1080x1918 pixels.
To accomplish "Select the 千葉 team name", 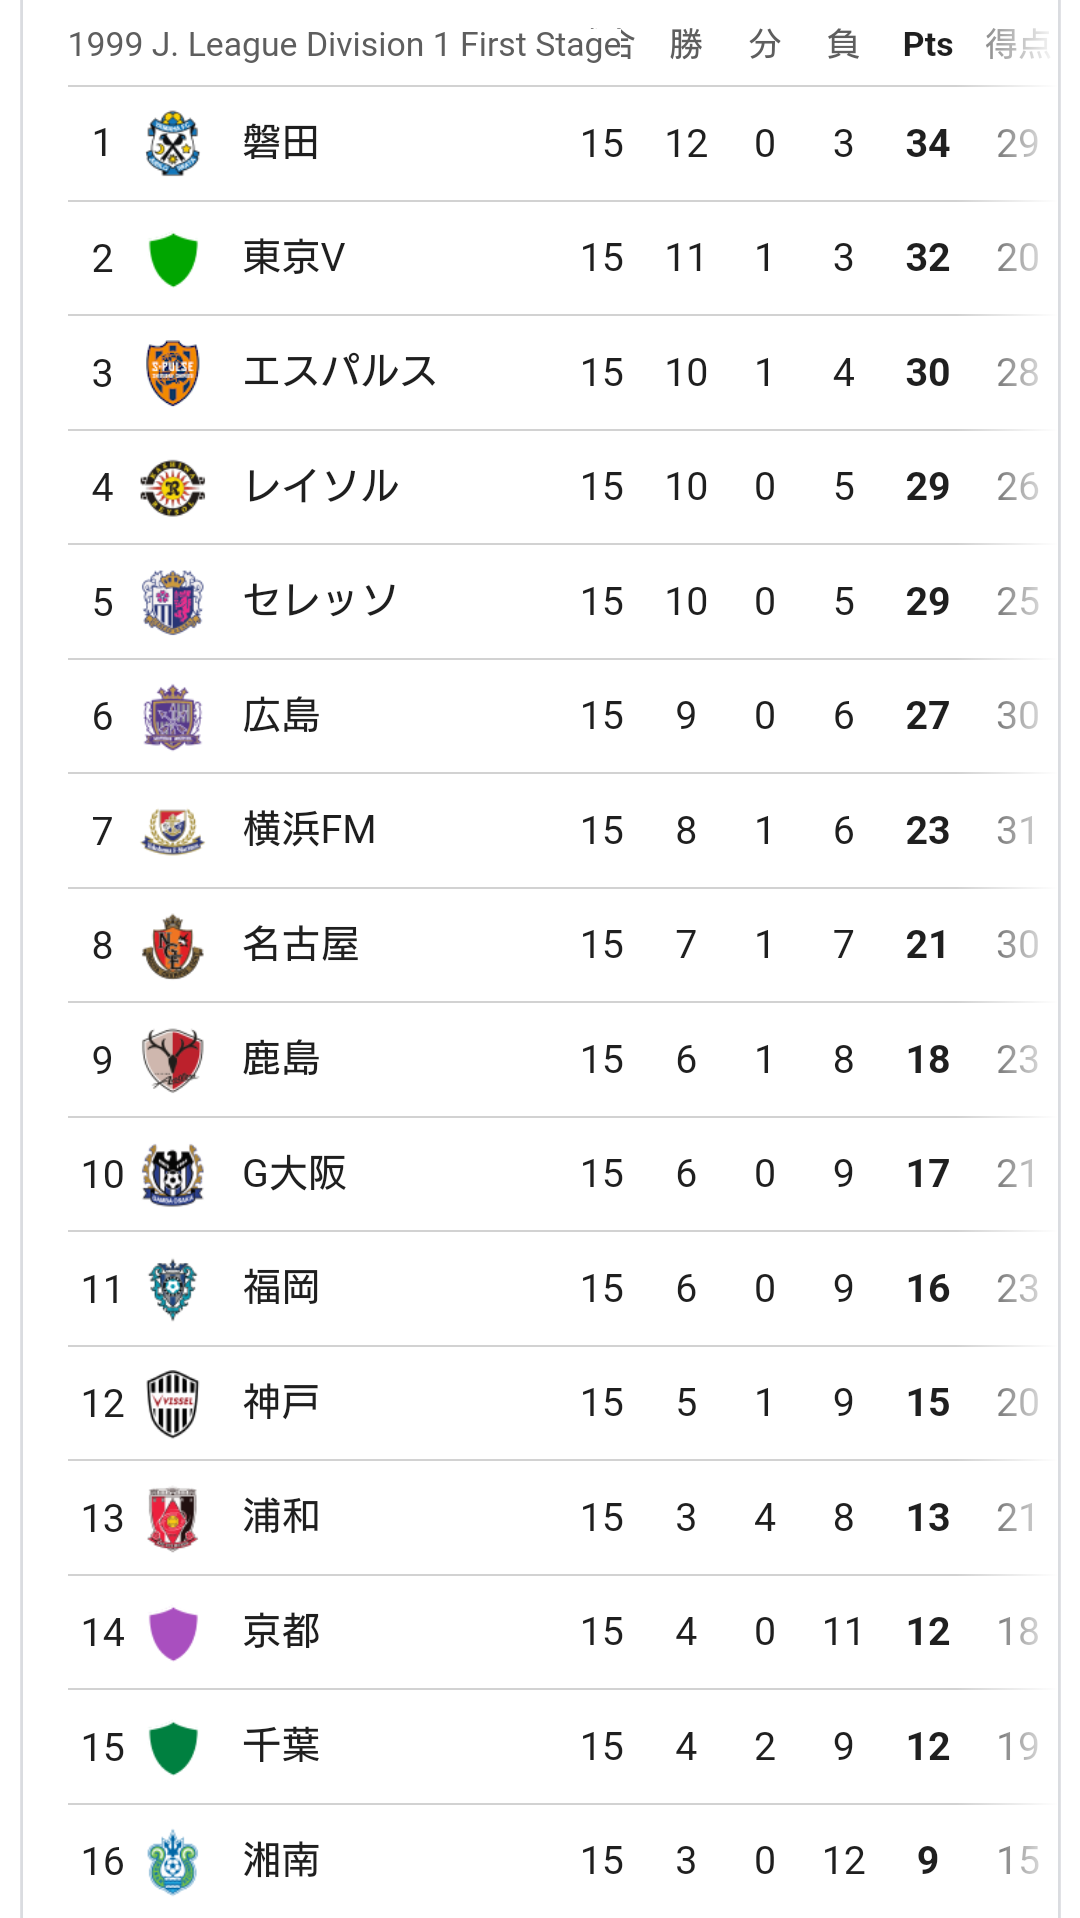I will coord(281,1746).
